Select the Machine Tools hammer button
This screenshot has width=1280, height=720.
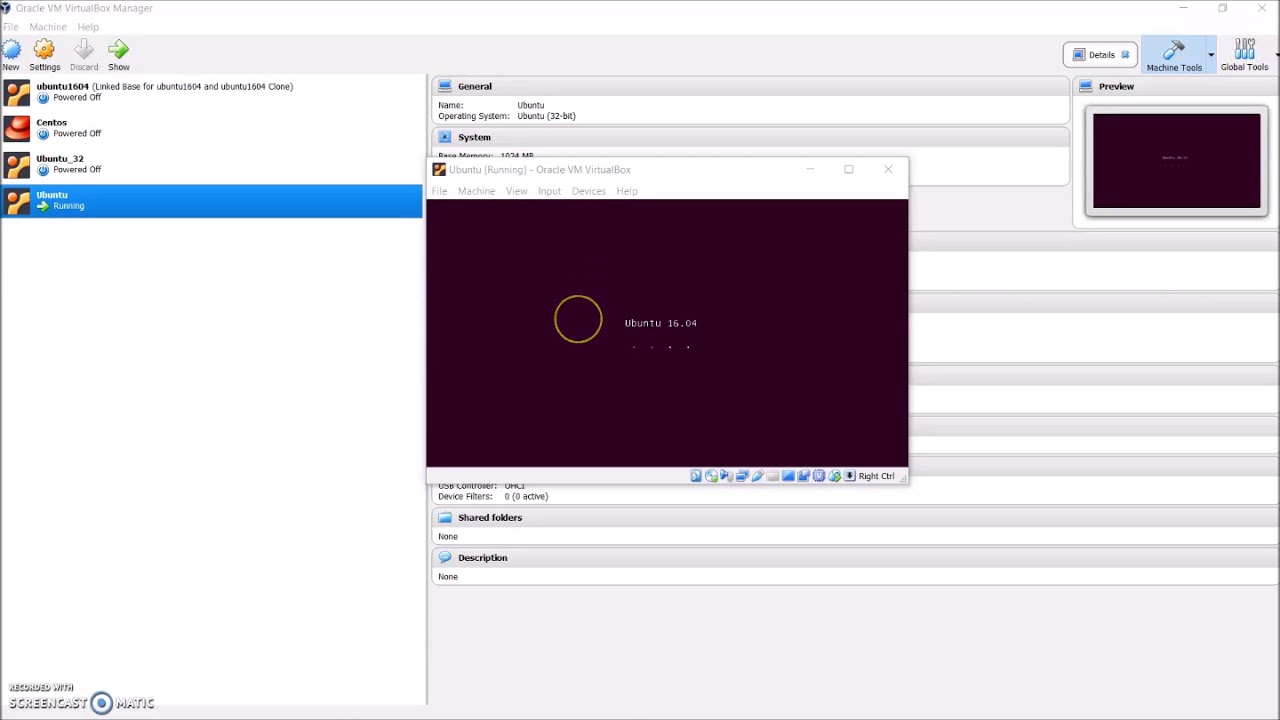(x=1174, y=55)
